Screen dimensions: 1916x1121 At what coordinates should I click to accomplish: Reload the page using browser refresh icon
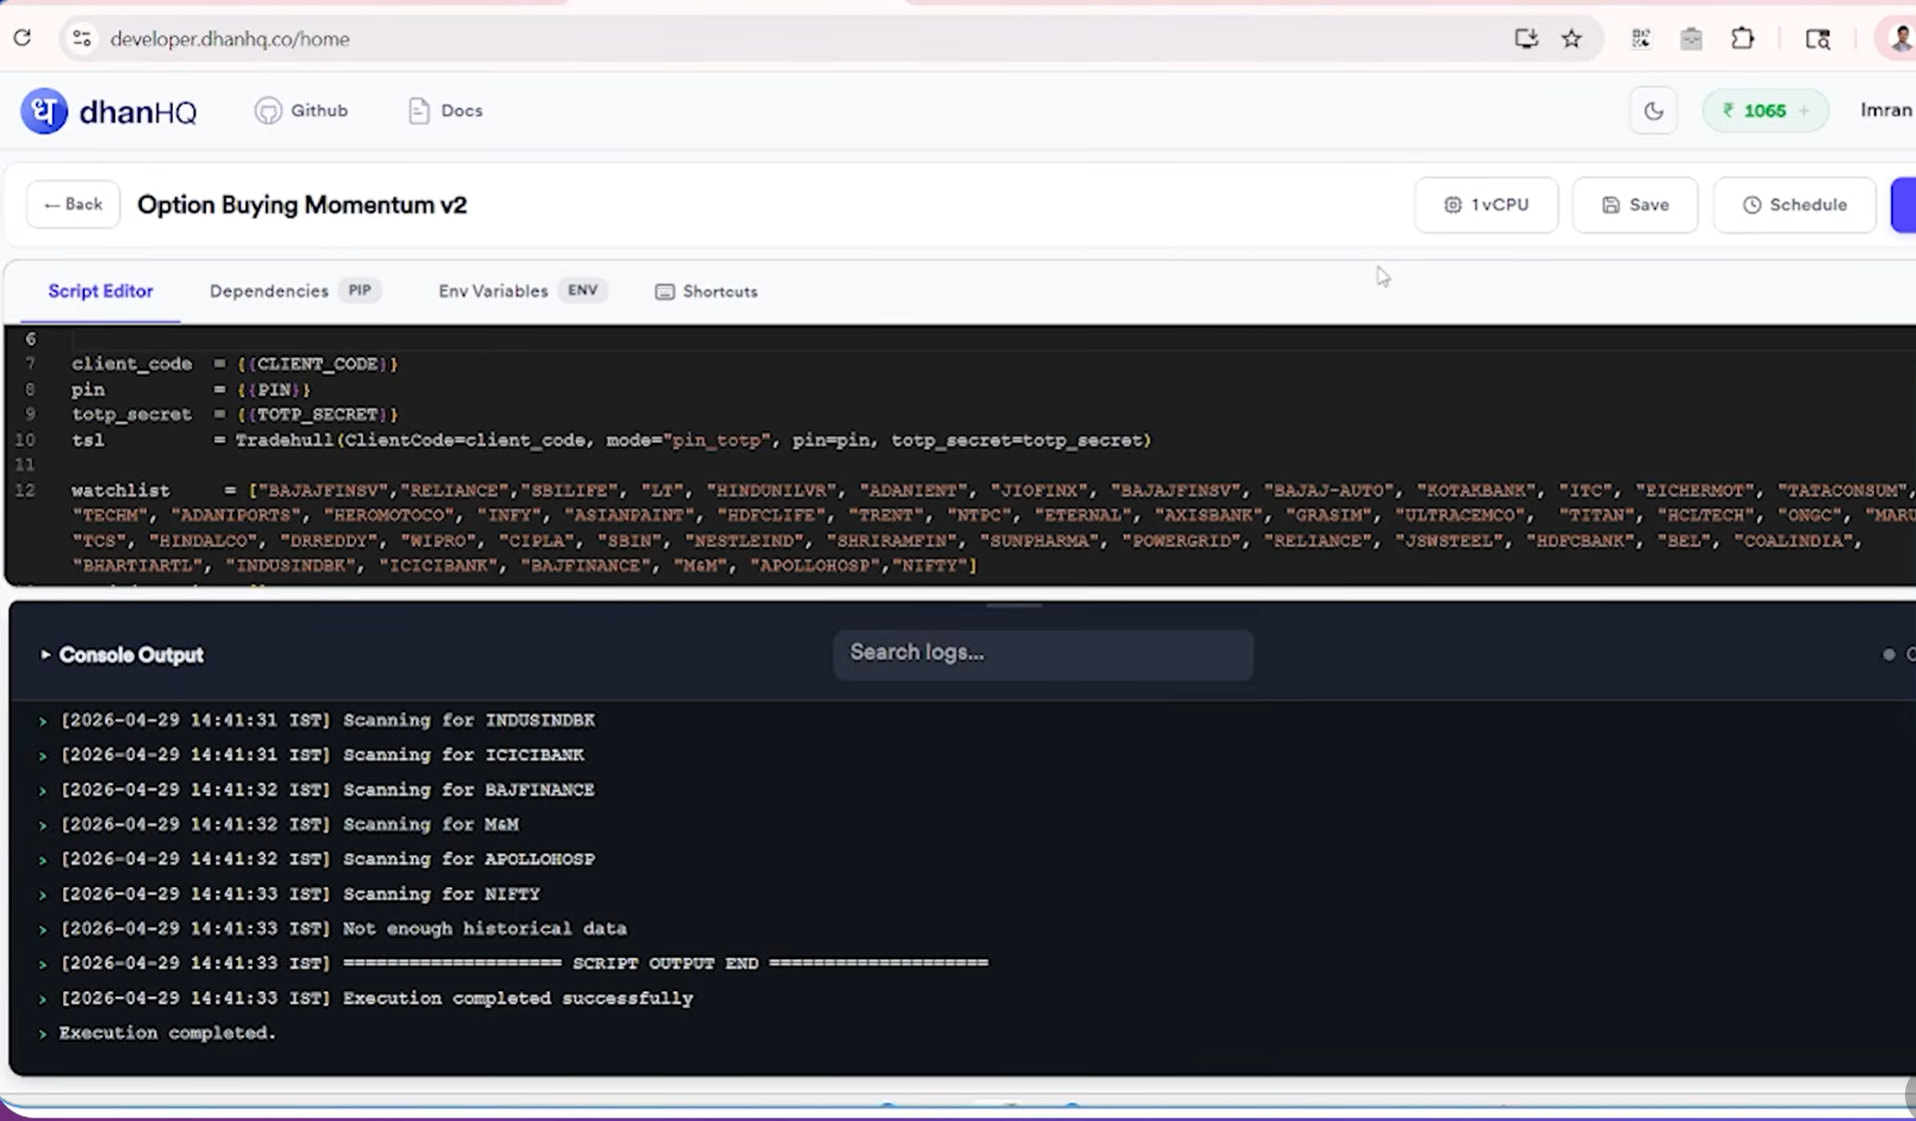pyautogui.click(x=22, y=38)
